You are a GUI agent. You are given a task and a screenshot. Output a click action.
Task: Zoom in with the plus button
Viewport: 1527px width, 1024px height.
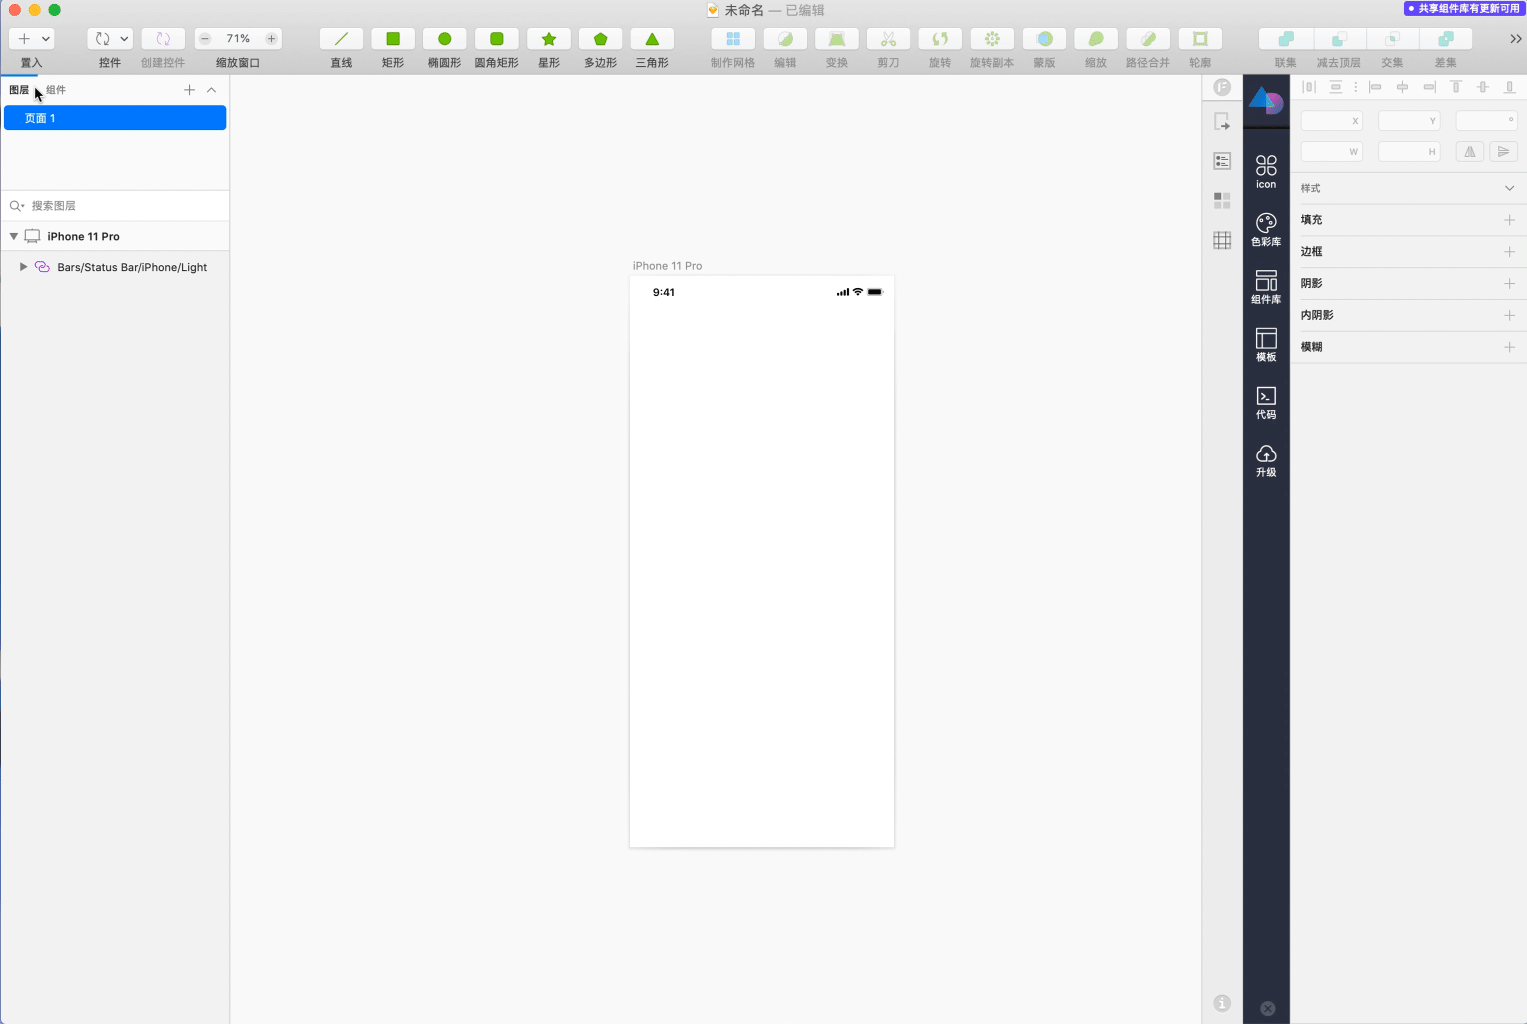(271, 39)
